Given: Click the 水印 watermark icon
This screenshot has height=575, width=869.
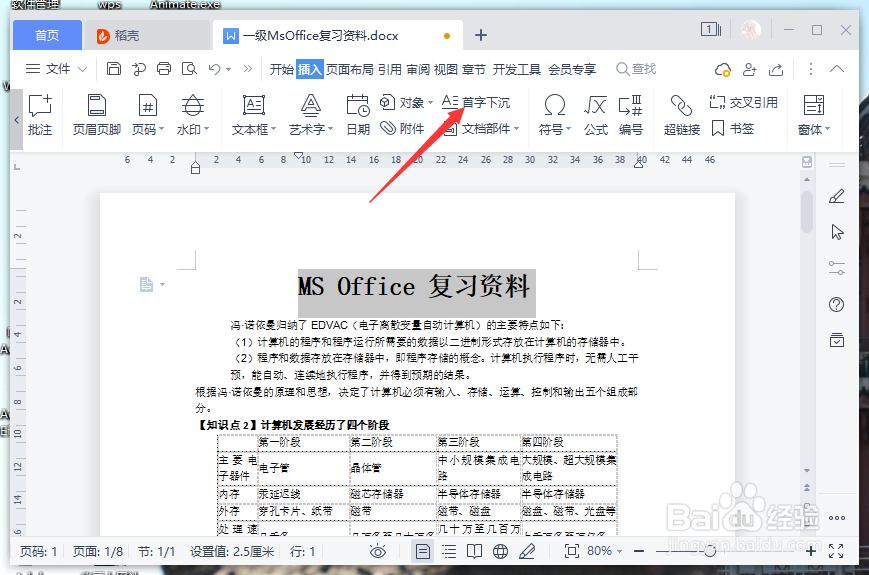Looking at the screenshot, I should [192, 105].
